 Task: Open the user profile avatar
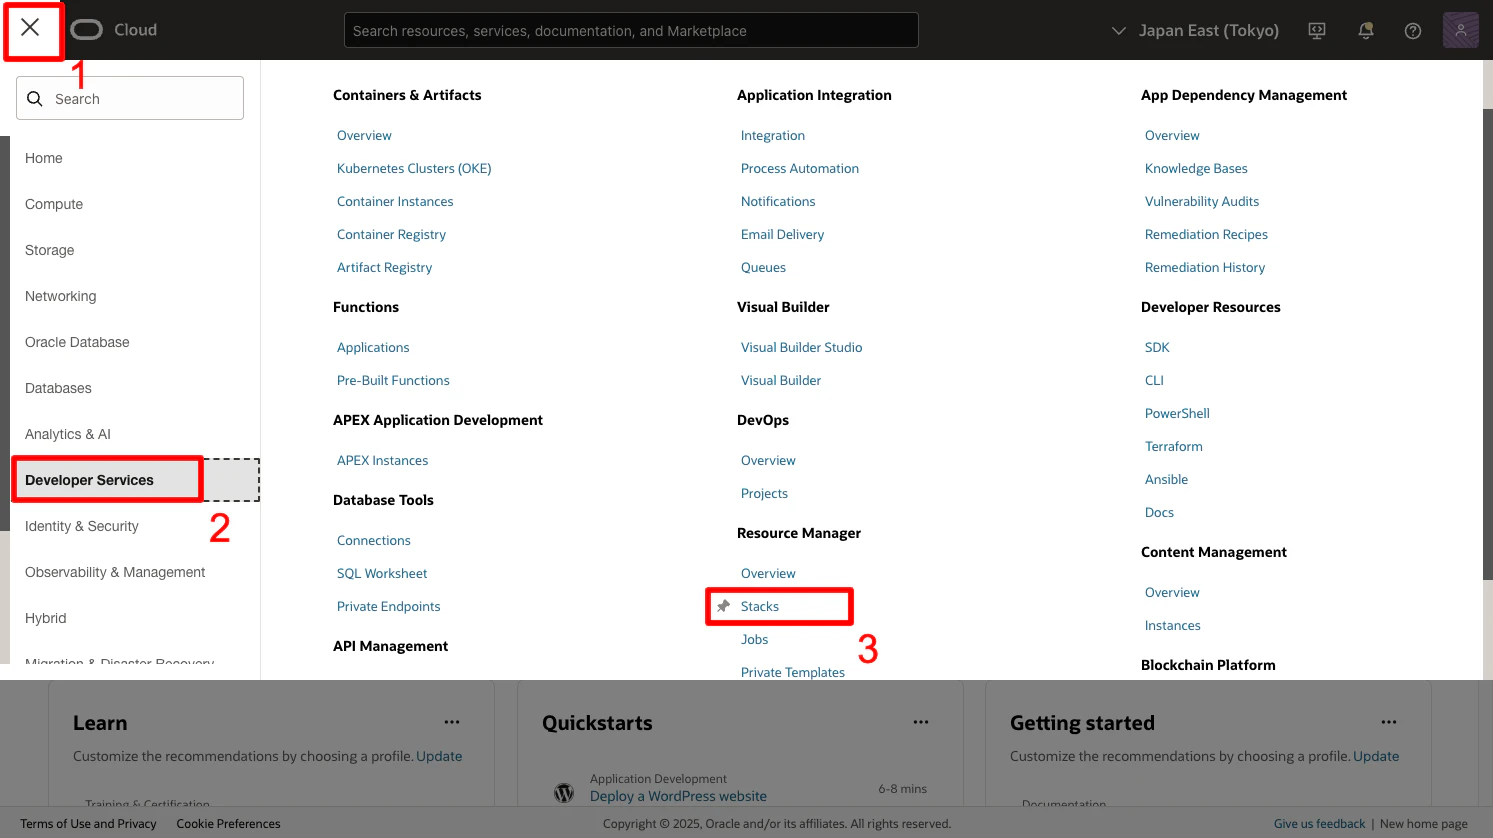pos(1461,30)
